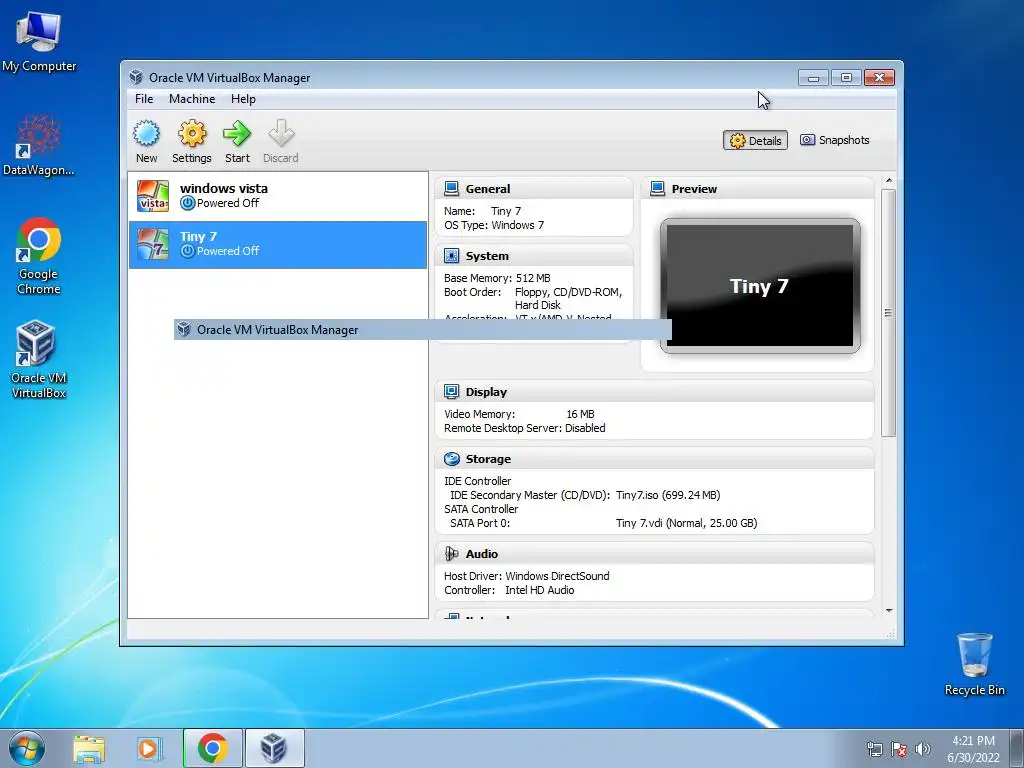Click the Preview section monitor icon
The image size is (1024, 768).
tap(658, 189)
